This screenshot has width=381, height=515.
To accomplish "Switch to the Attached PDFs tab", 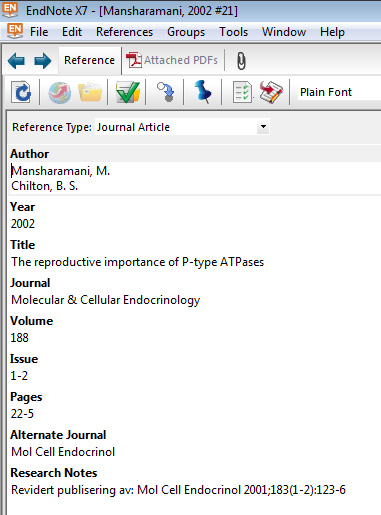I will 172,60.
